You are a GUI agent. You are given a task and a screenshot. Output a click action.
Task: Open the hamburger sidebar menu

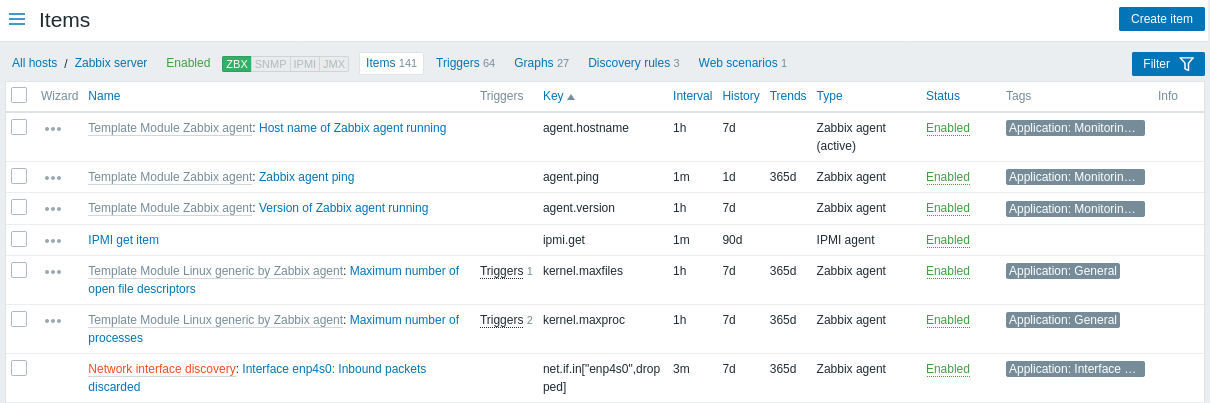tap(17, 19)
